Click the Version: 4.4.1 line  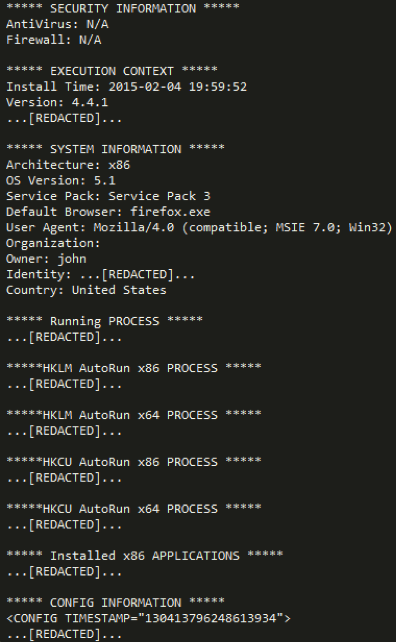(57, 102)
